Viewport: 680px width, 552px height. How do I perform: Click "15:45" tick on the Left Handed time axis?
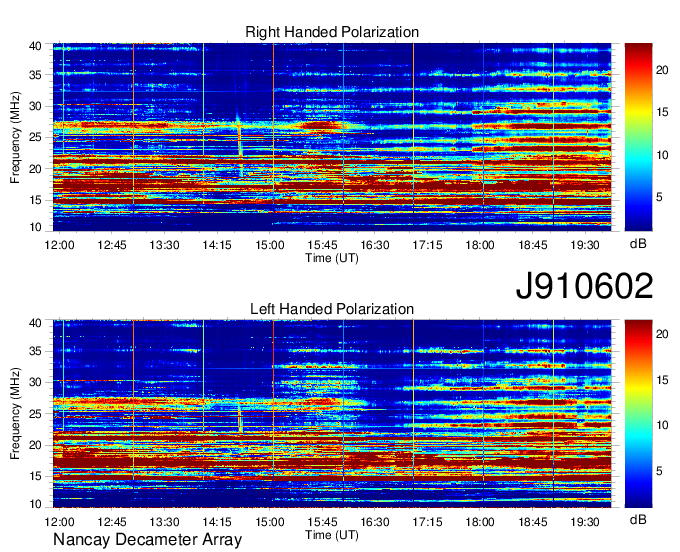[x=322, y=522]
